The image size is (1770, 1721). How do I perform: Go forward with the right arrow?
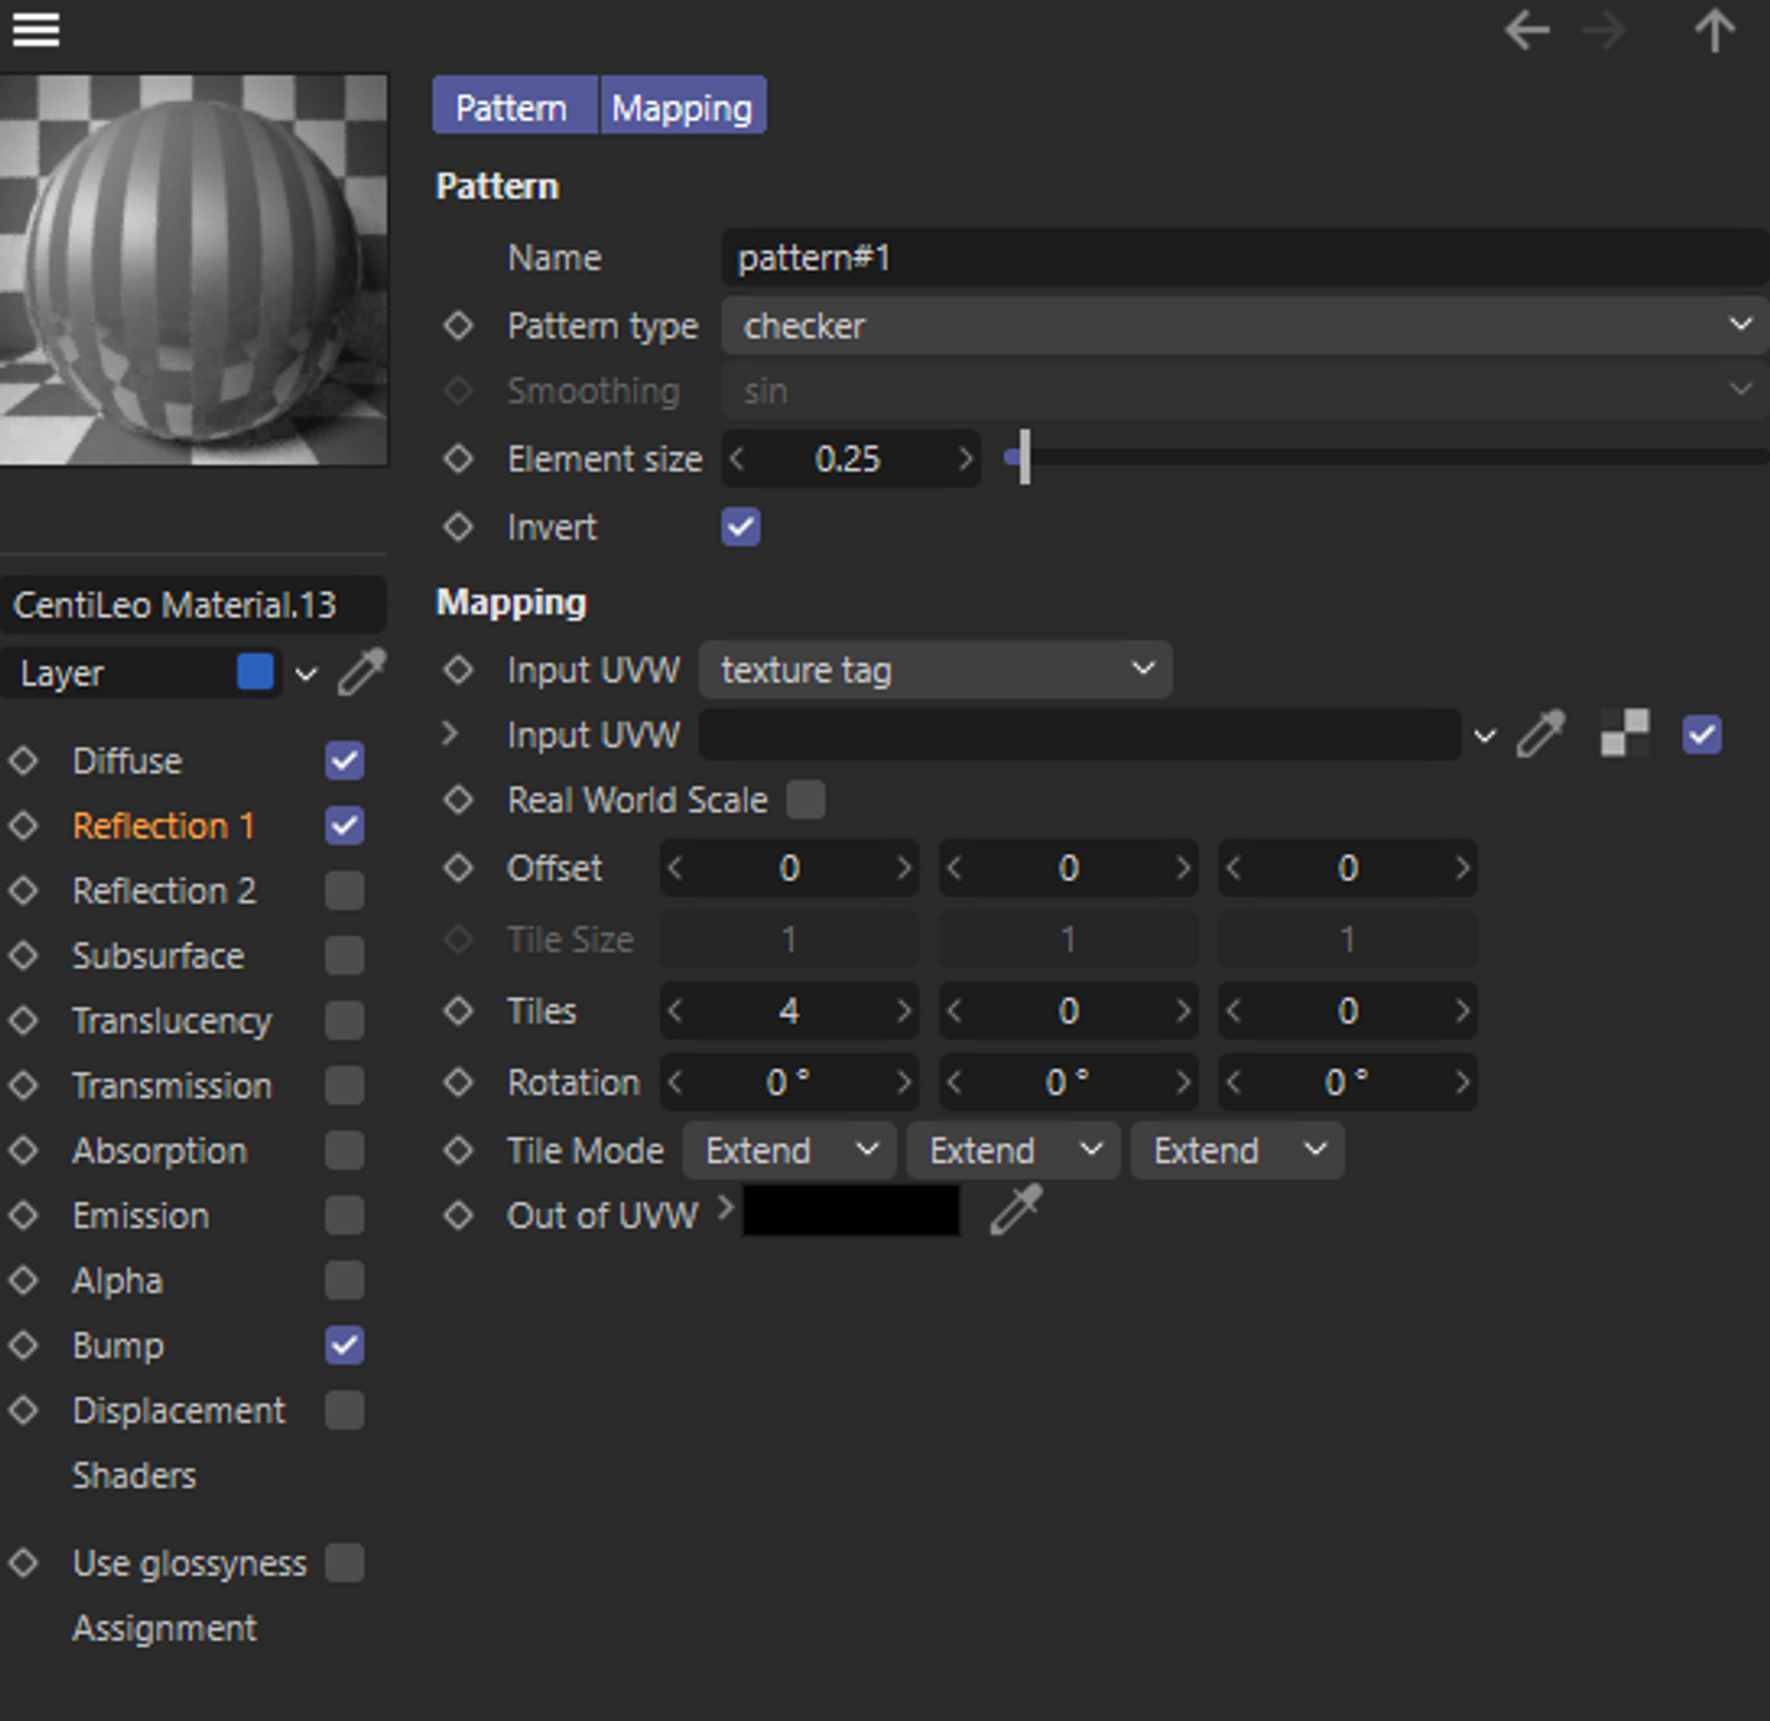point(1604,30)
